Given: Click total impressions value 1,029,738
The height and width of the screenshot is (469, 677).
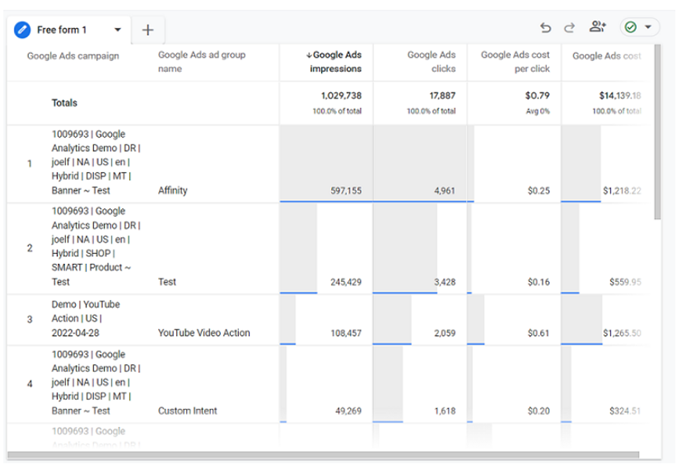Looking at the screenshot, I should 341,95.
